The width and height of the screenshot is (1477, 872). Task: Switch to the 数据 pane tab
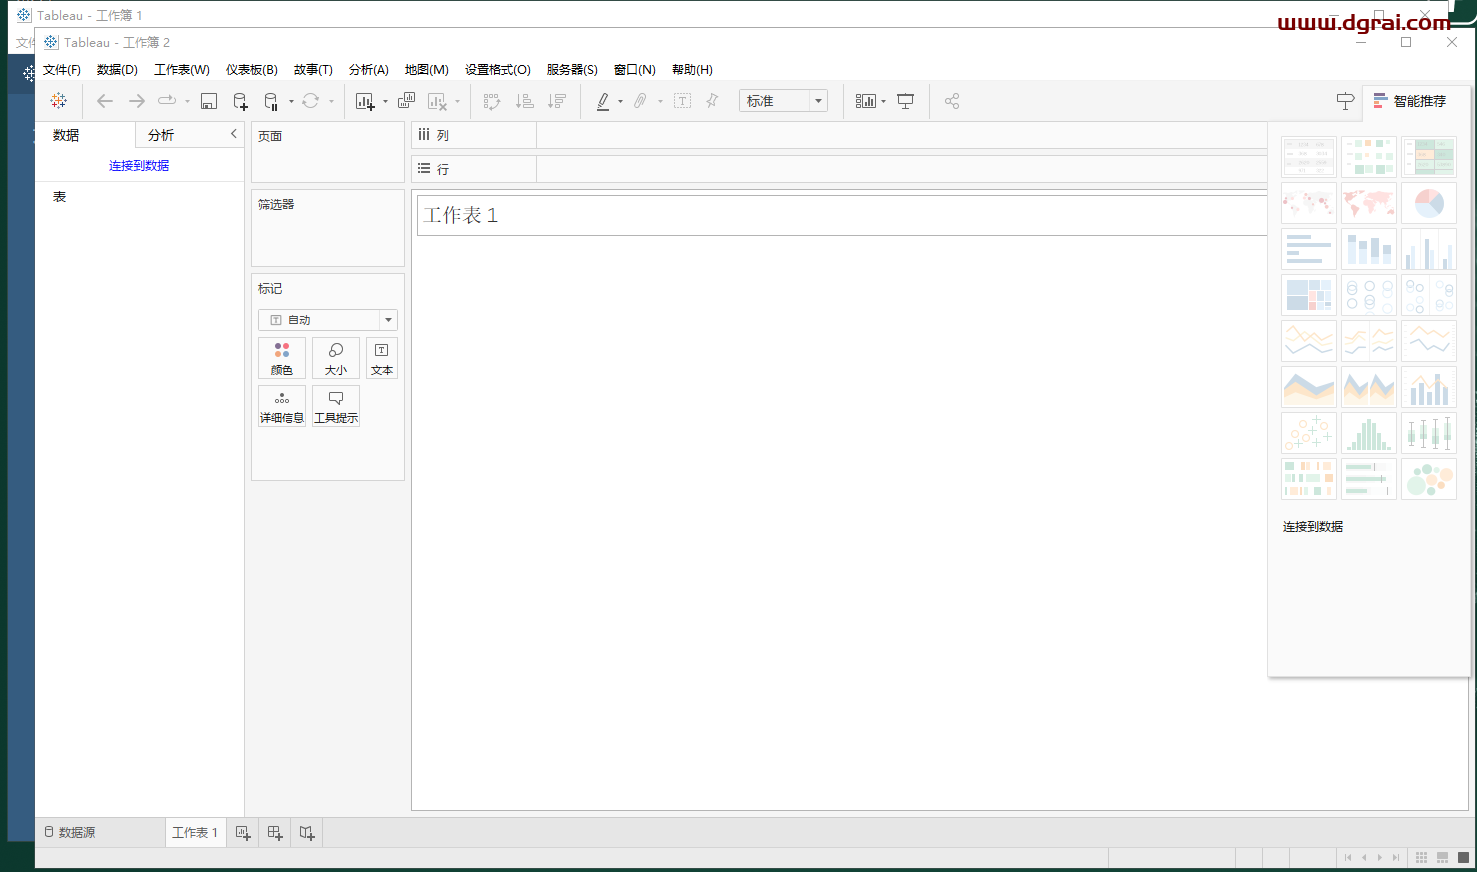[66, 135]
